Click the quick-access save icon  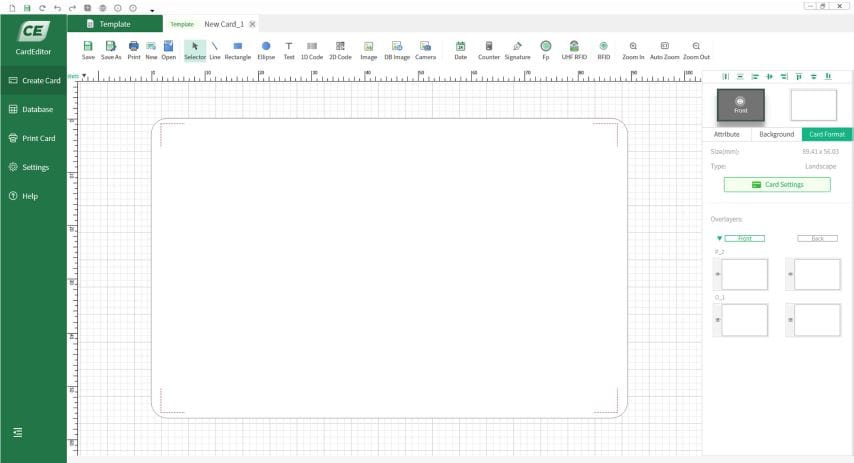(27, 8)
